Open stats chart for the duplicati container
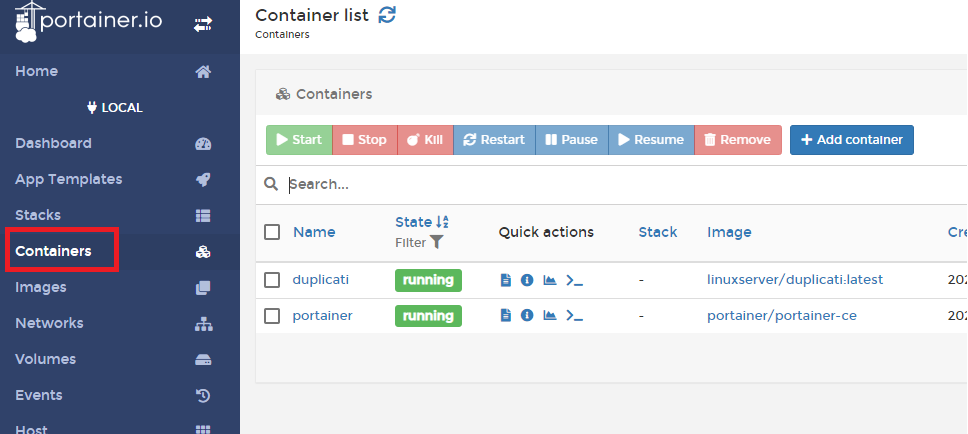 pos(549,280)
